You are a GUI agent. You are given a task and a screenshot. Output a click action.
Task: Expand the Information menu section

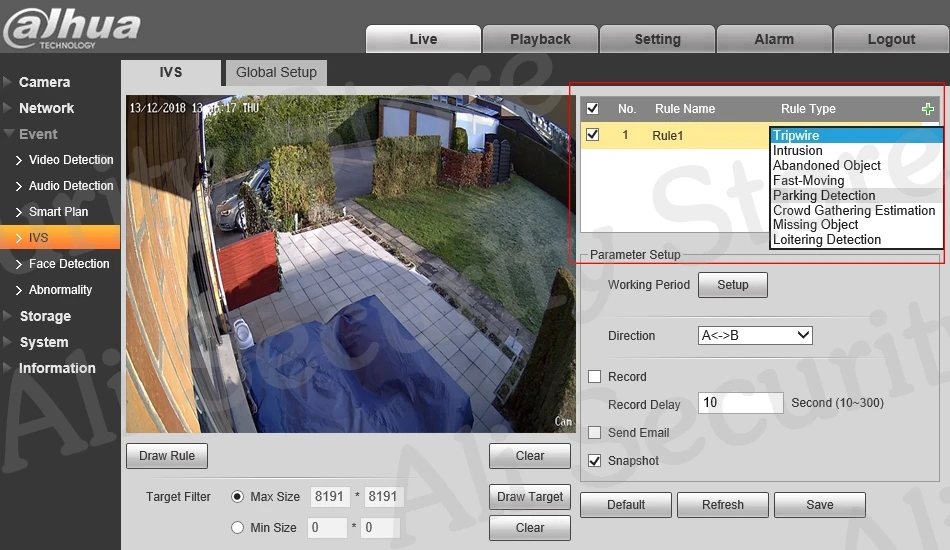(57, 368)
